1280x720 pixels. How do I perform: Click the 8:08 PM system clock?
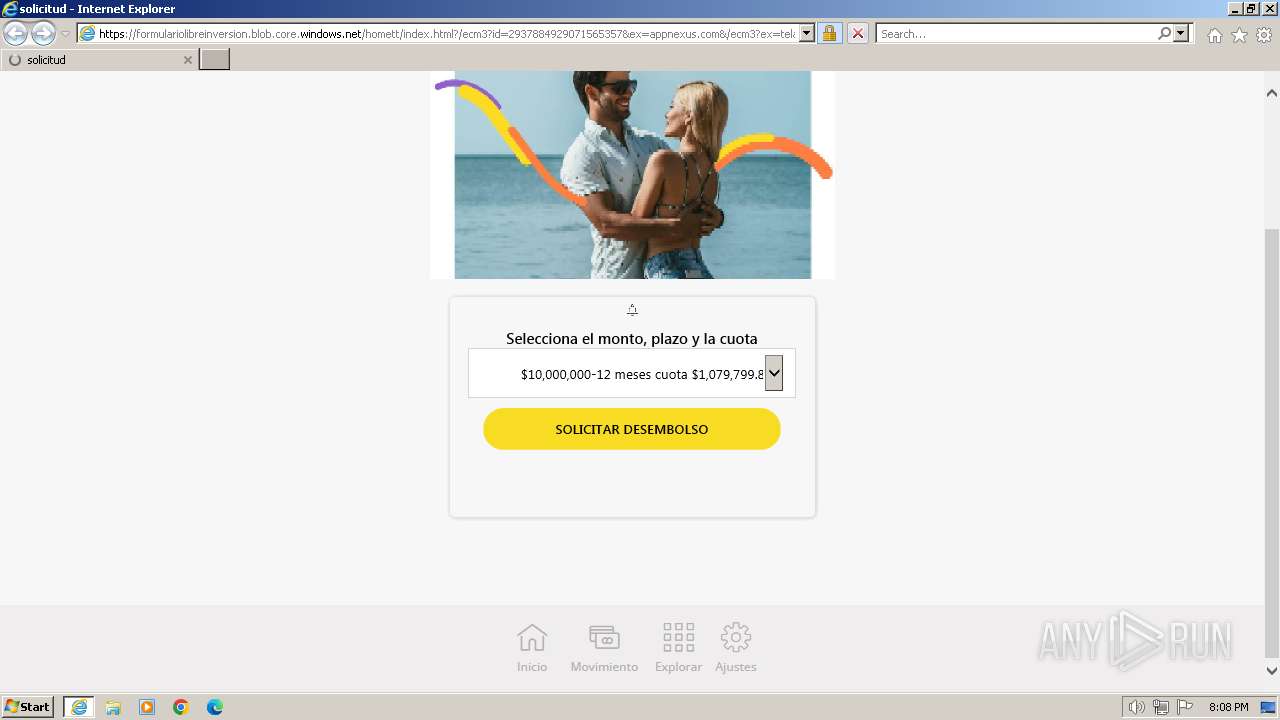[1228, 707]
